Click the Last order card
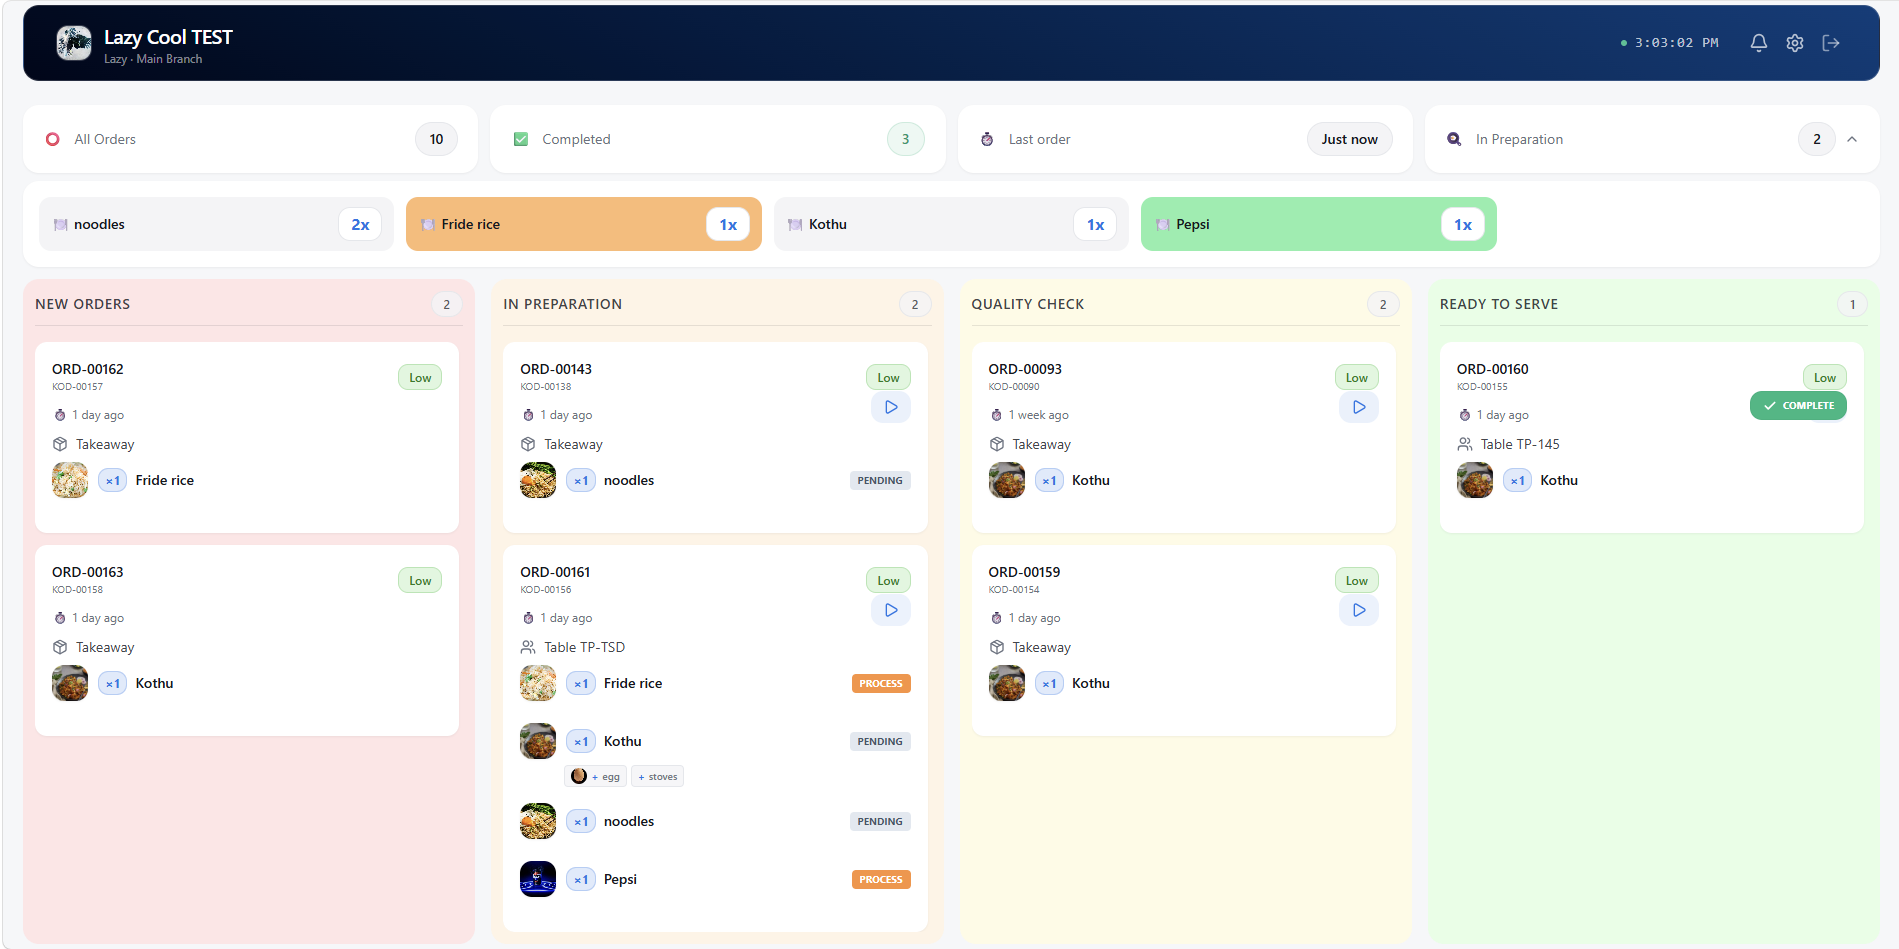The image size is (1899, 949). (x=1185, y=139)
